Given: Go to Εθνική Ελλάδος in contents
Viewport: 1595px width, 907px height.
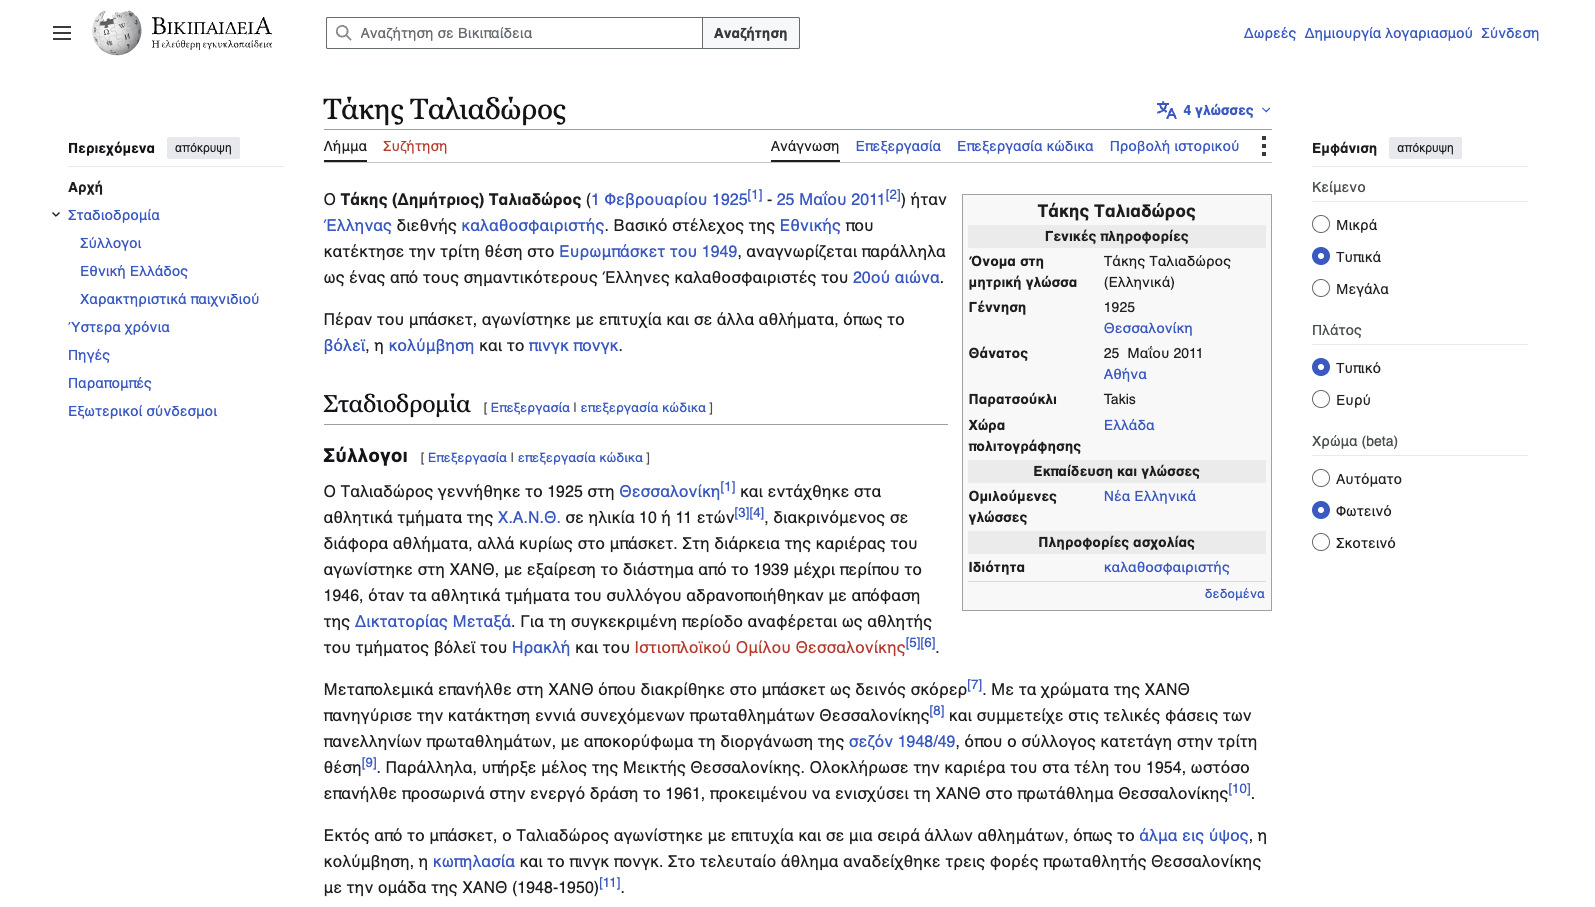Looking at the screenshot, I should pyautogui.click(x=134, y=271).
